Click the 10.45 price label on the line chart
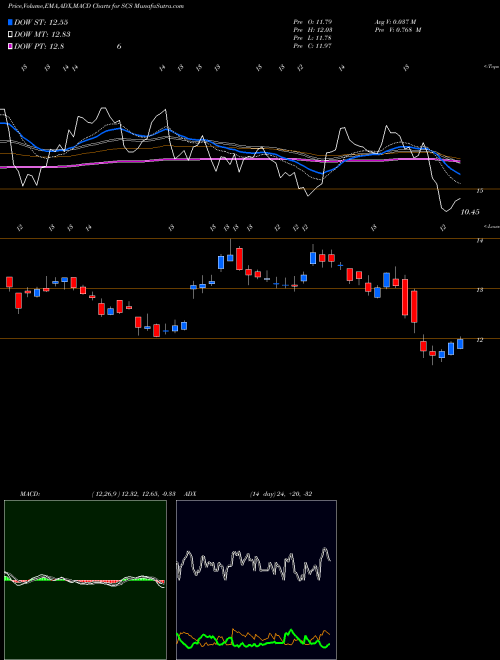The image size is (500, 660). pyautogui.click(x=470, y=212)
